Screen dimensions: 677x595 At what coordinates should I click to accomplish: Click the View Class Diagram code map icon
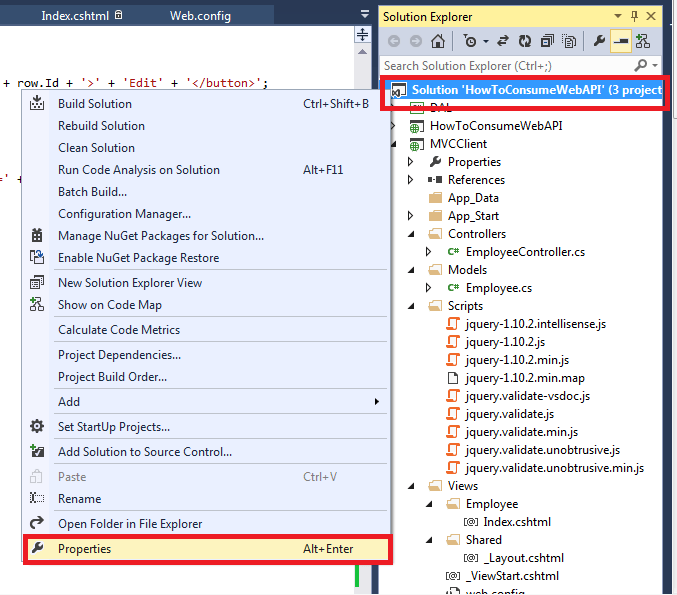643,41
